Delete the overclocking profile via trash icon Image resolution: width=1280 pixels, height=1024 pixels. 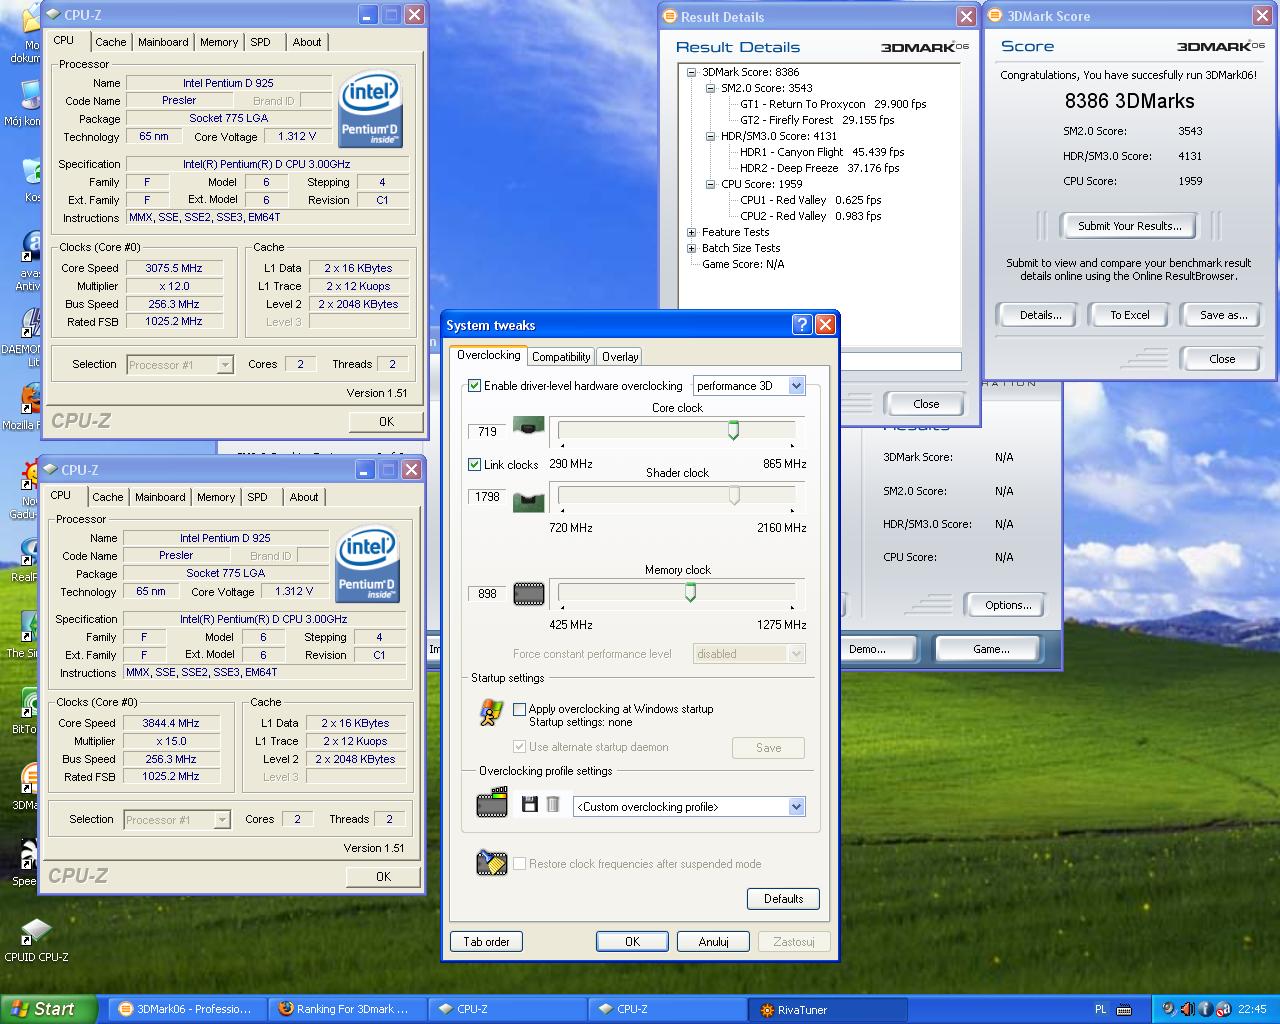552,804
